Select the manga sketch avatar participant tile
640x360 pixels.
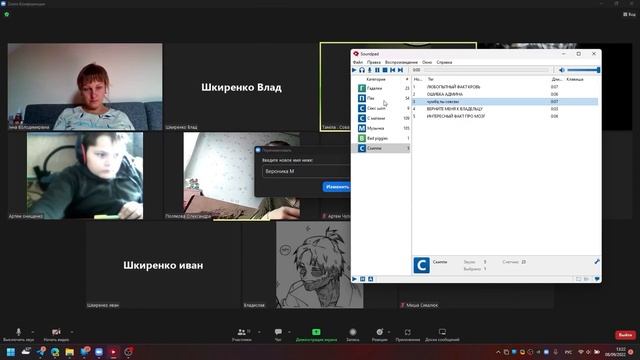coord(319,265)
